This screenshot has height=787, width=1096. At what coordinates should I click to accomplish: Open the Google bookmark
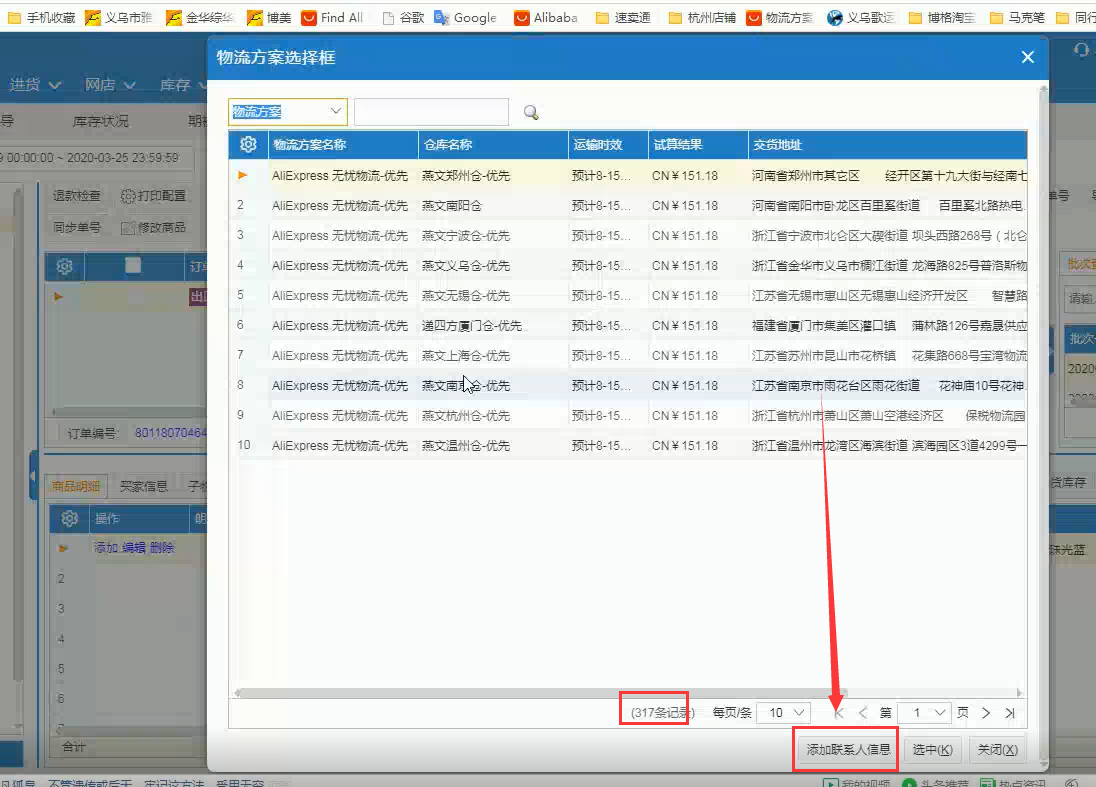pos(466,17)
